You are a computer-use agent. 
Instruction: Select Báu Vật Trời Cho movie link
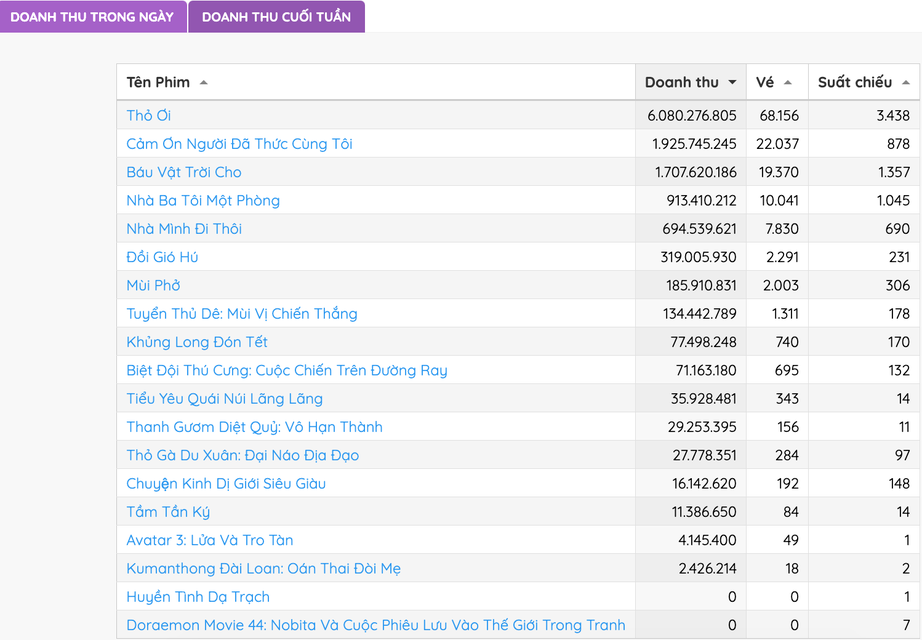(184, 172)
